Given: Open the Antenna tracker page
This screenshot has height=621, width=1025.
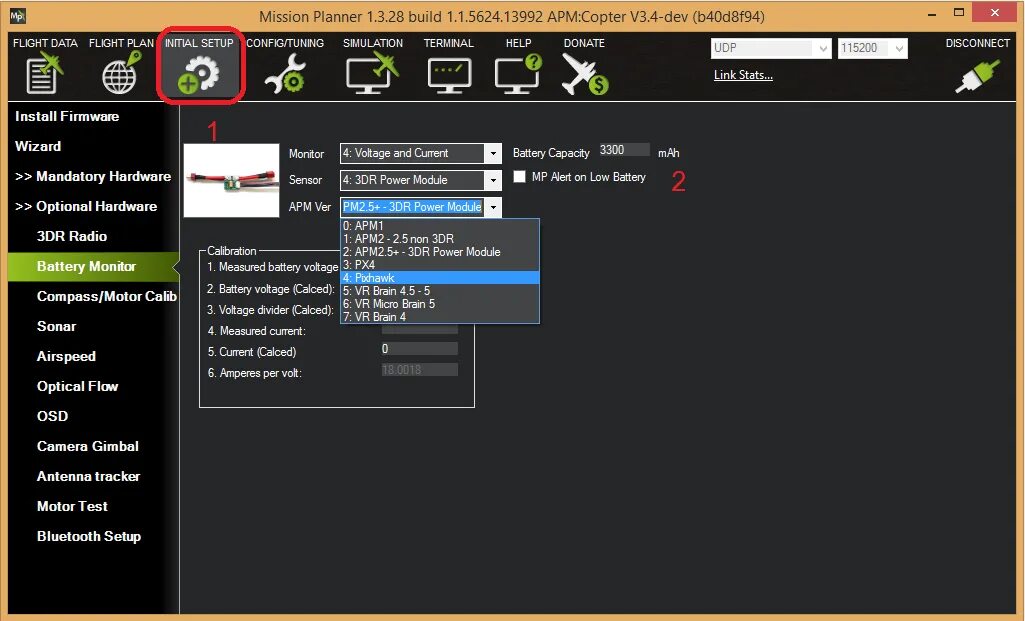Looking at the screenshot, I should 88,477.
